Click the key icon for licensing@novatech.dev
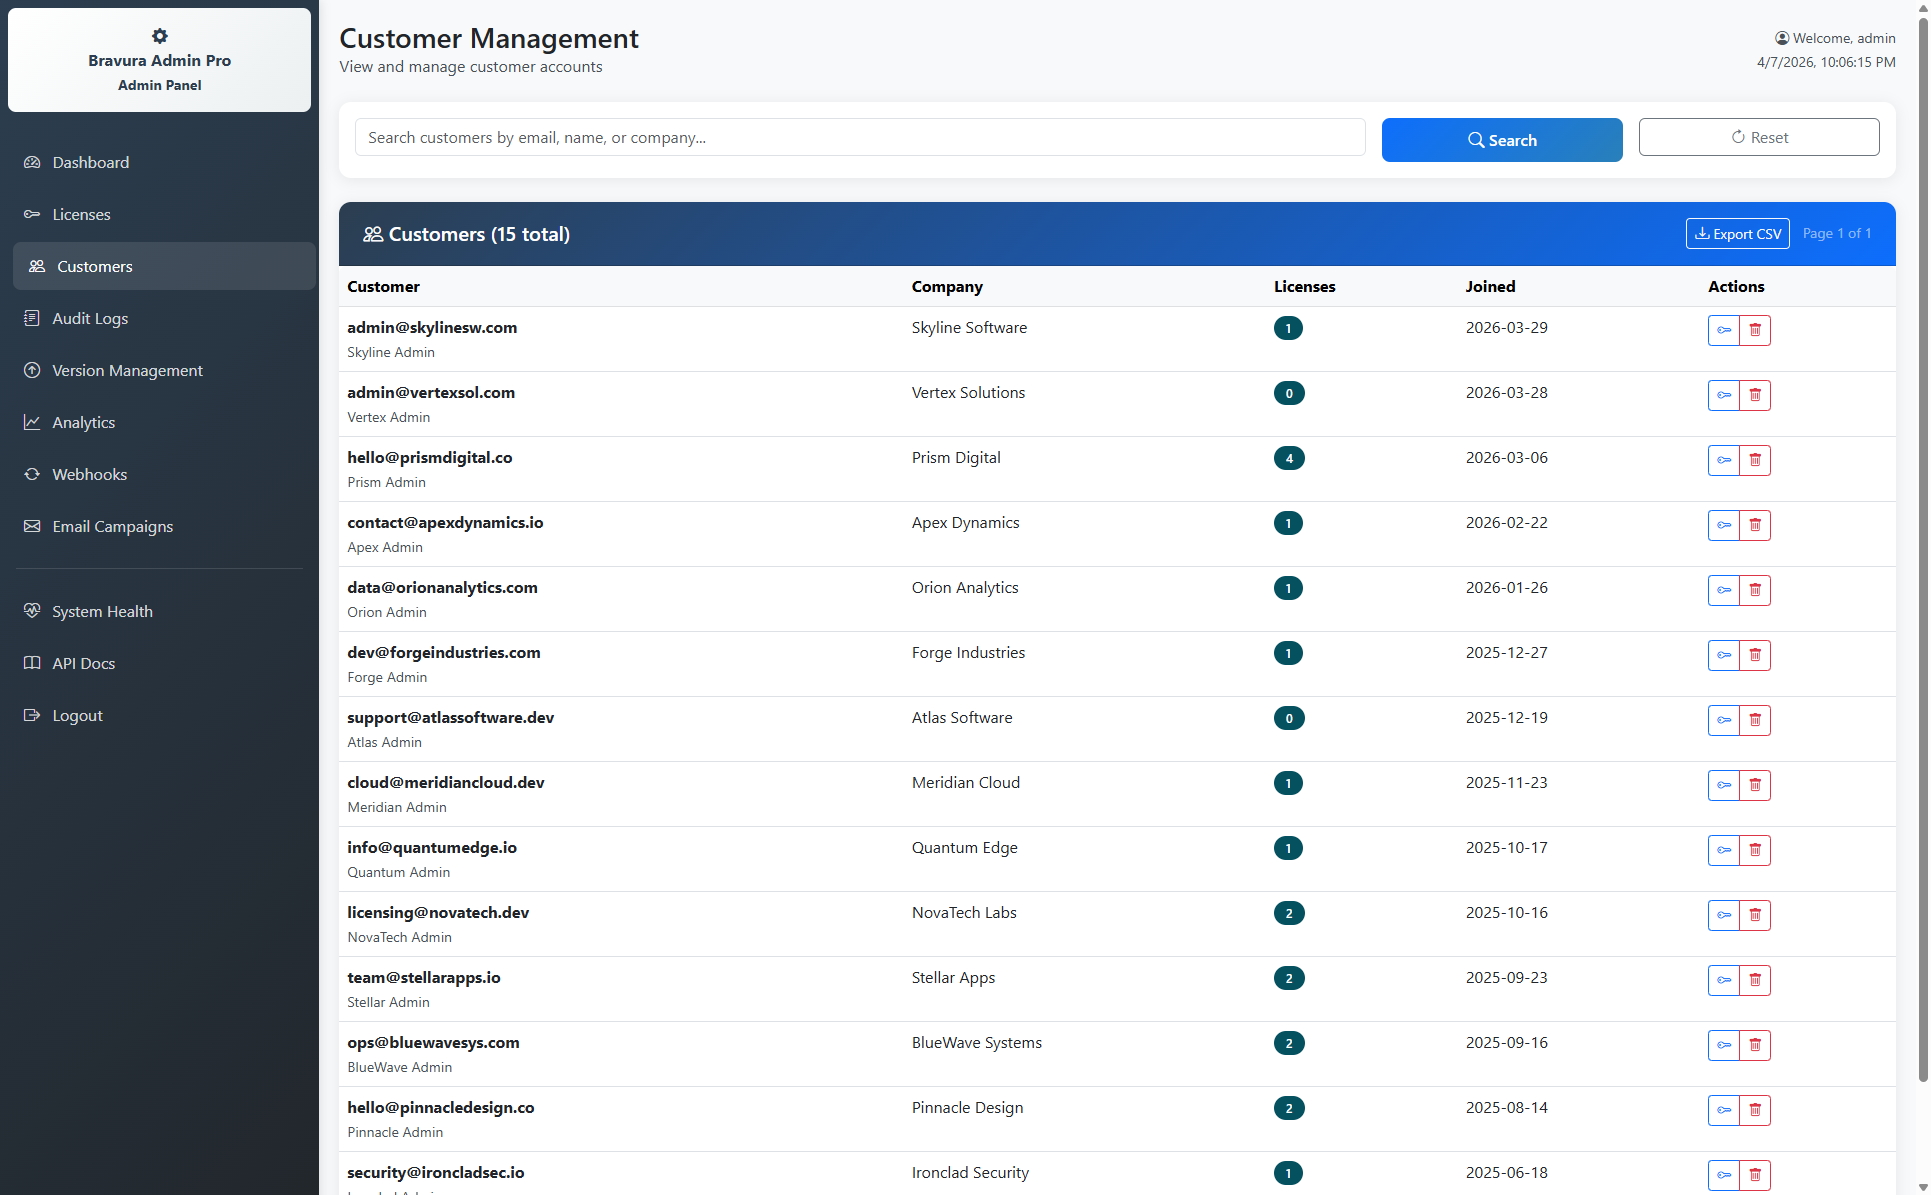The width and height of the screenshot is (1931, 1195). pyautogui.click(x=1724, y=915)
